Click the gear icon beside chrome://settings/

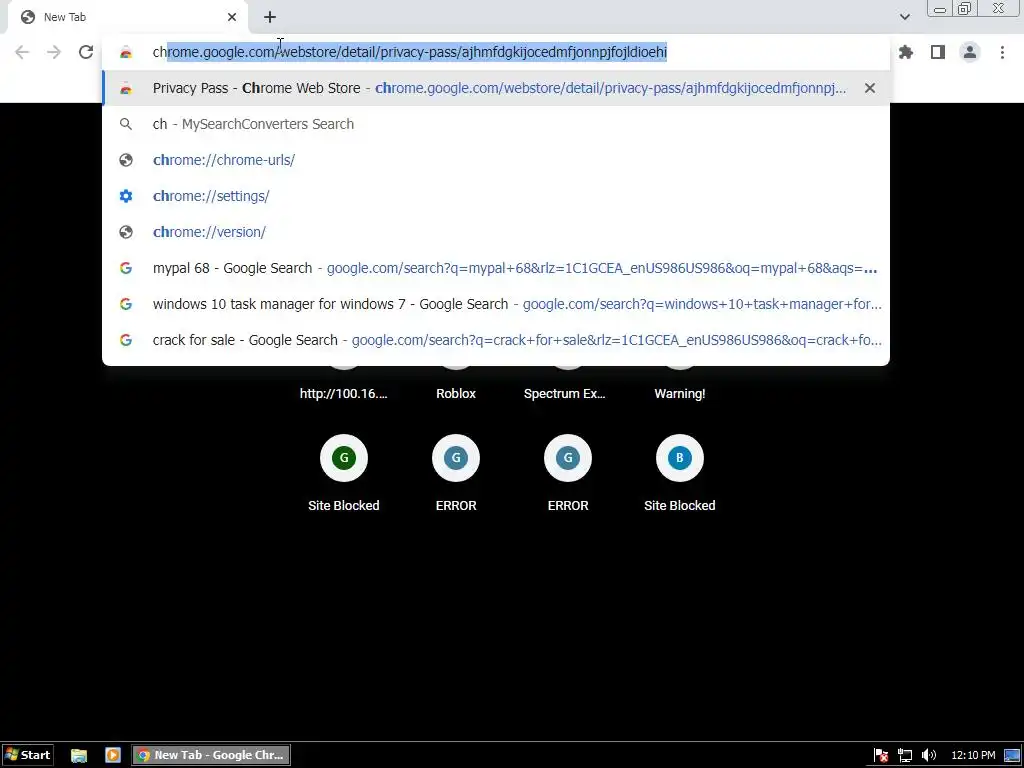(x=126, y=196)
